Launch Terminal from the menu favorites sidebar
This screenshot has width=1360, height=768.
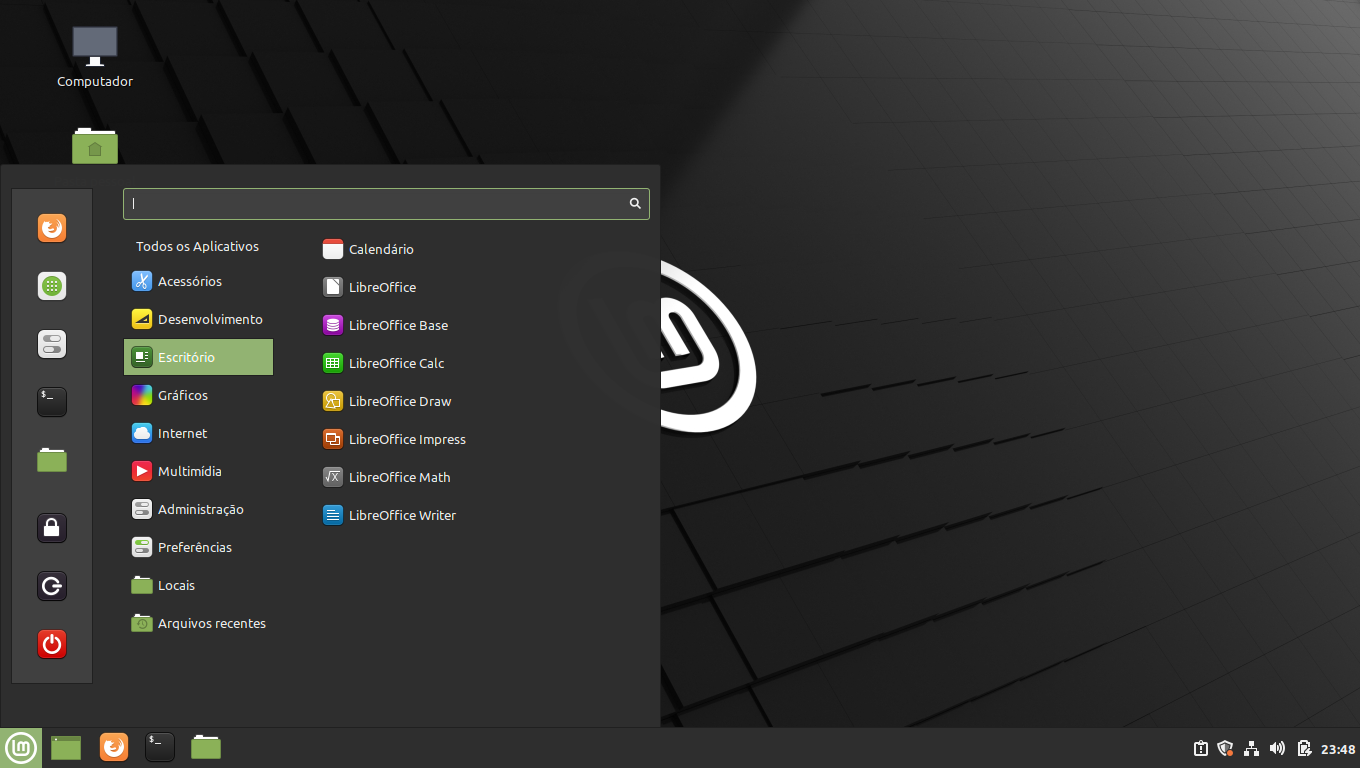click(x=52, y=402)
